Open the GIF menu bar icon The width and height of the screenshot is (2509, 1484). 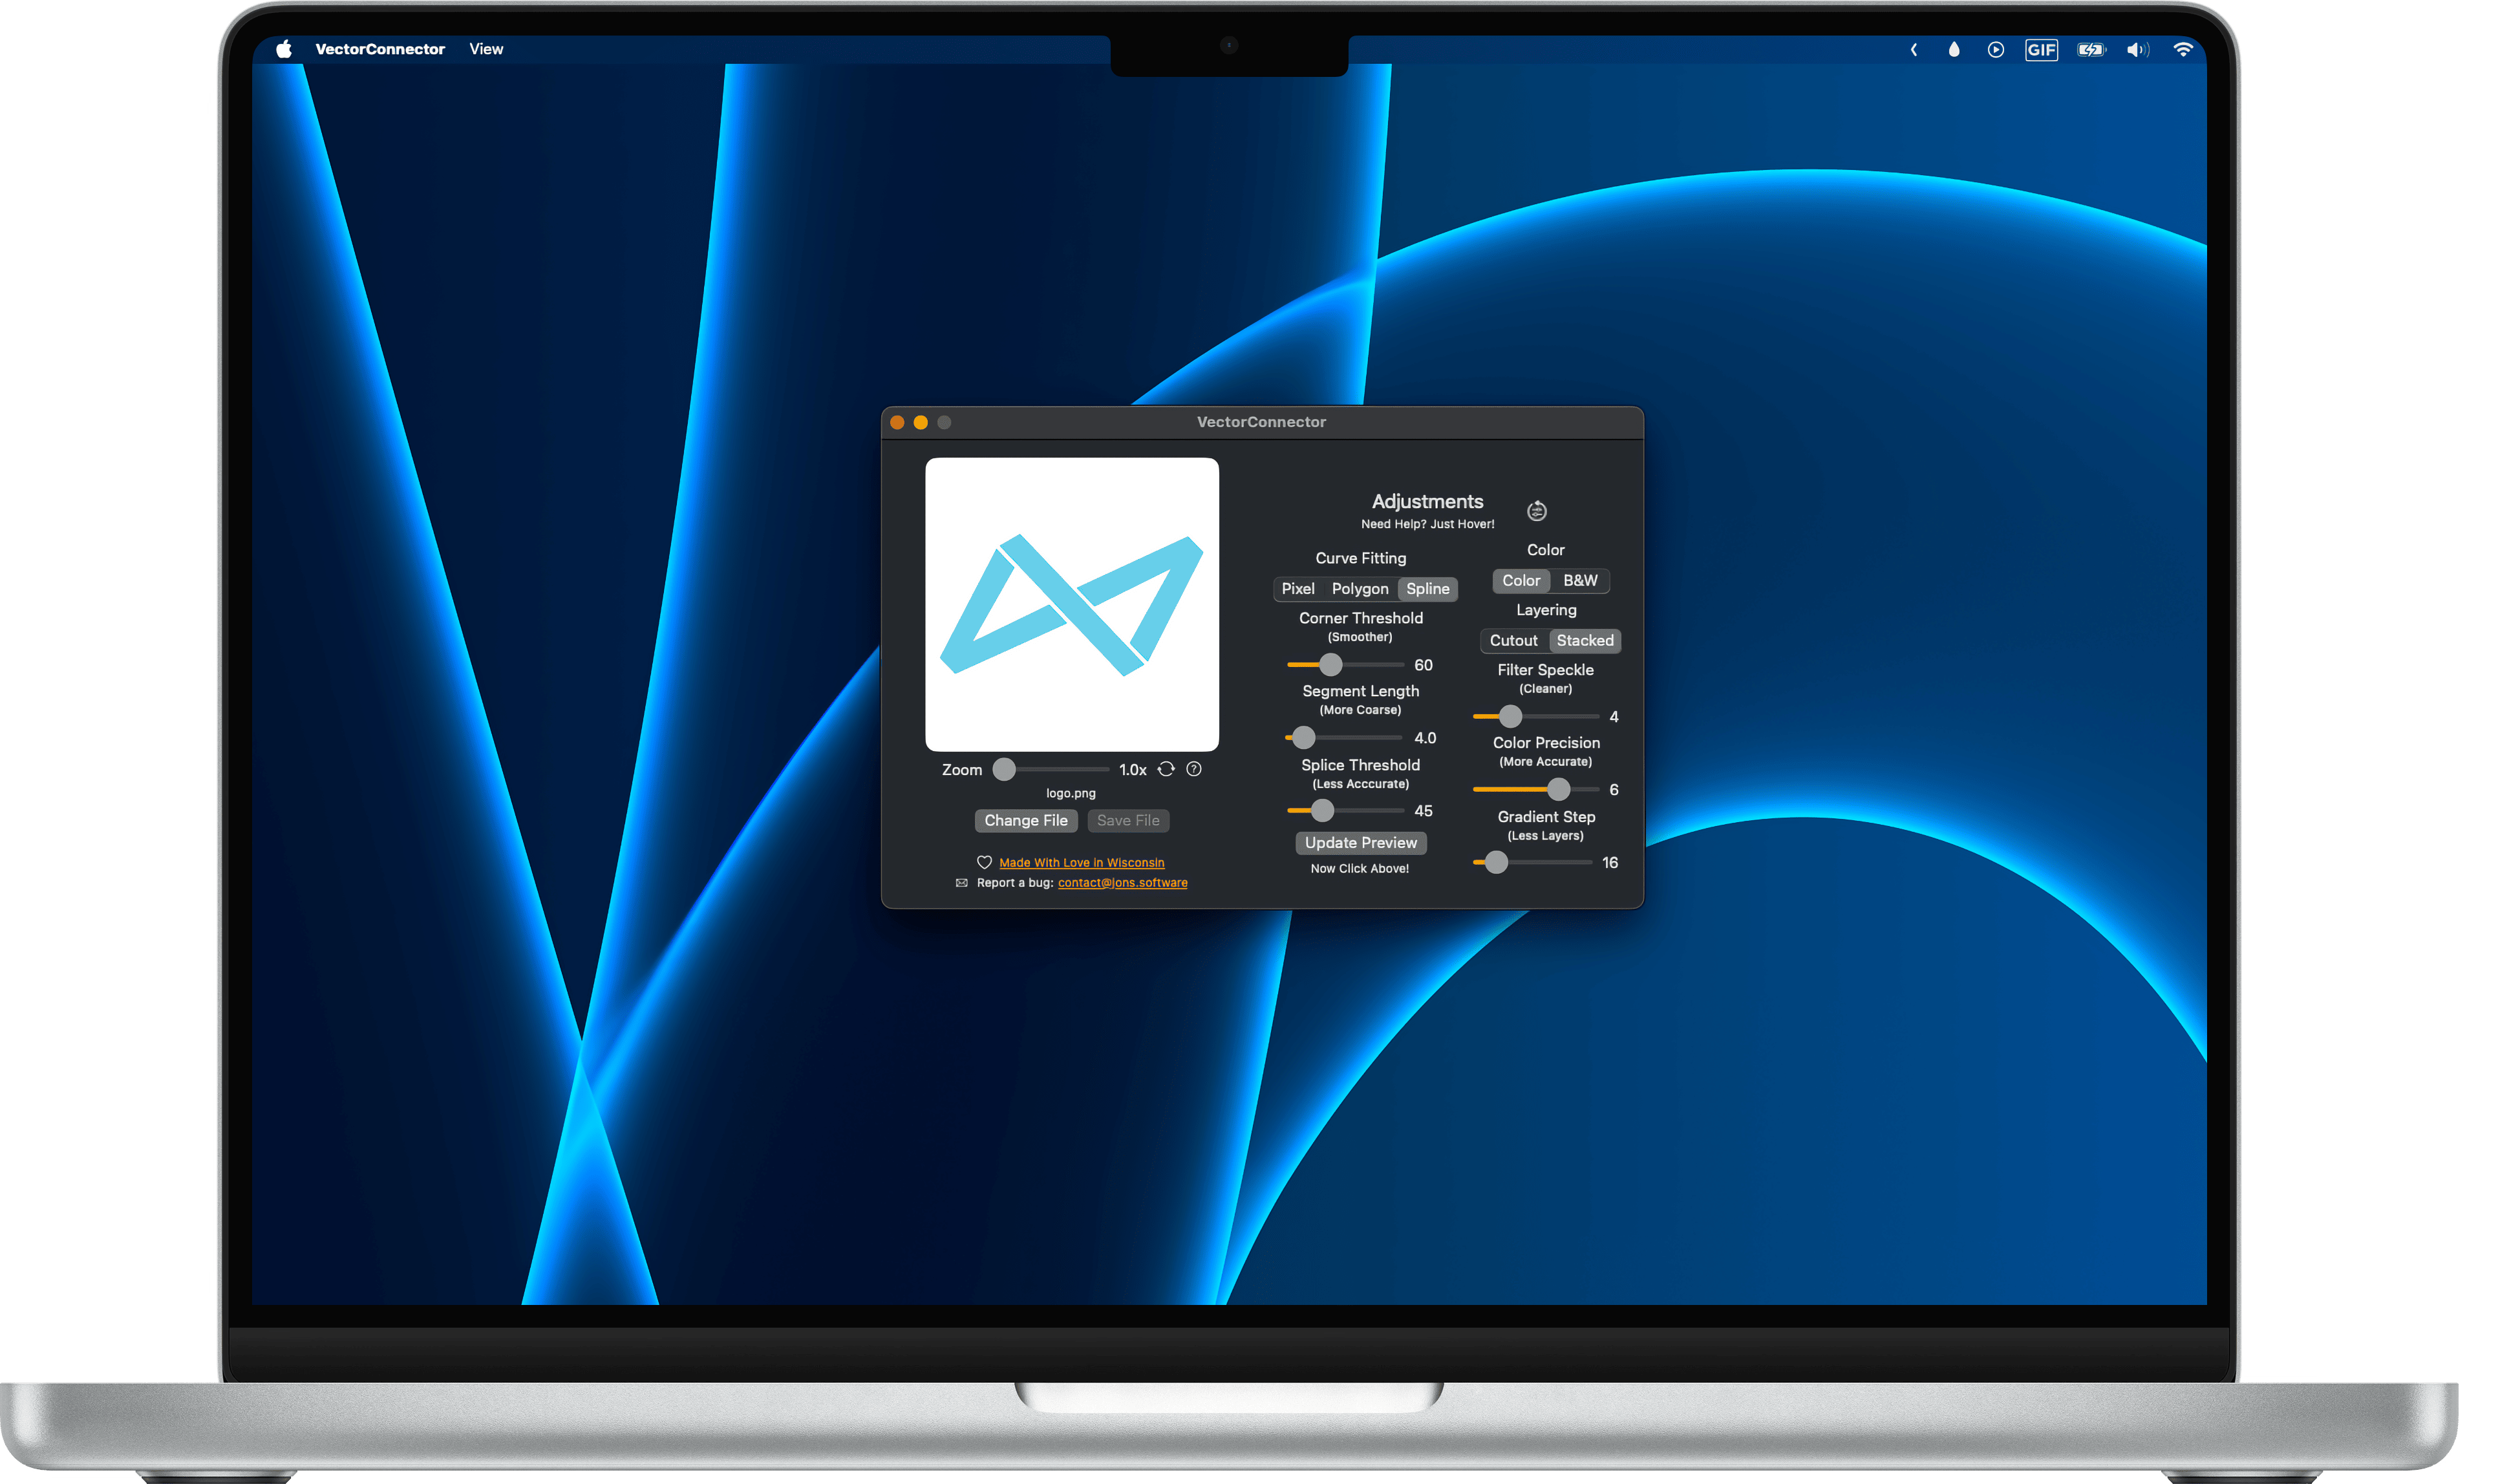[2042, 49]
